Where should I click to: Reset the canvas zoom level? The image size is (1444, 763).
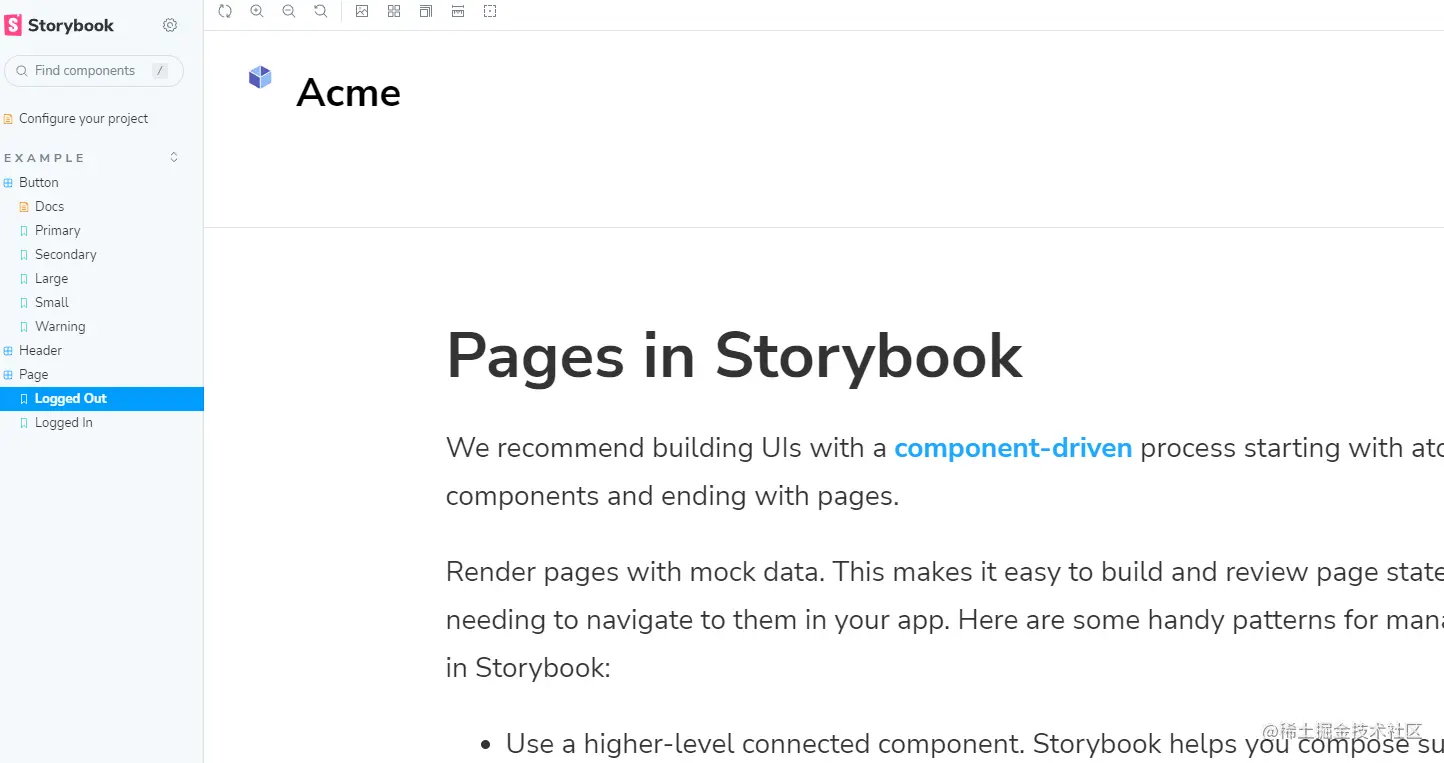(321, 11)
